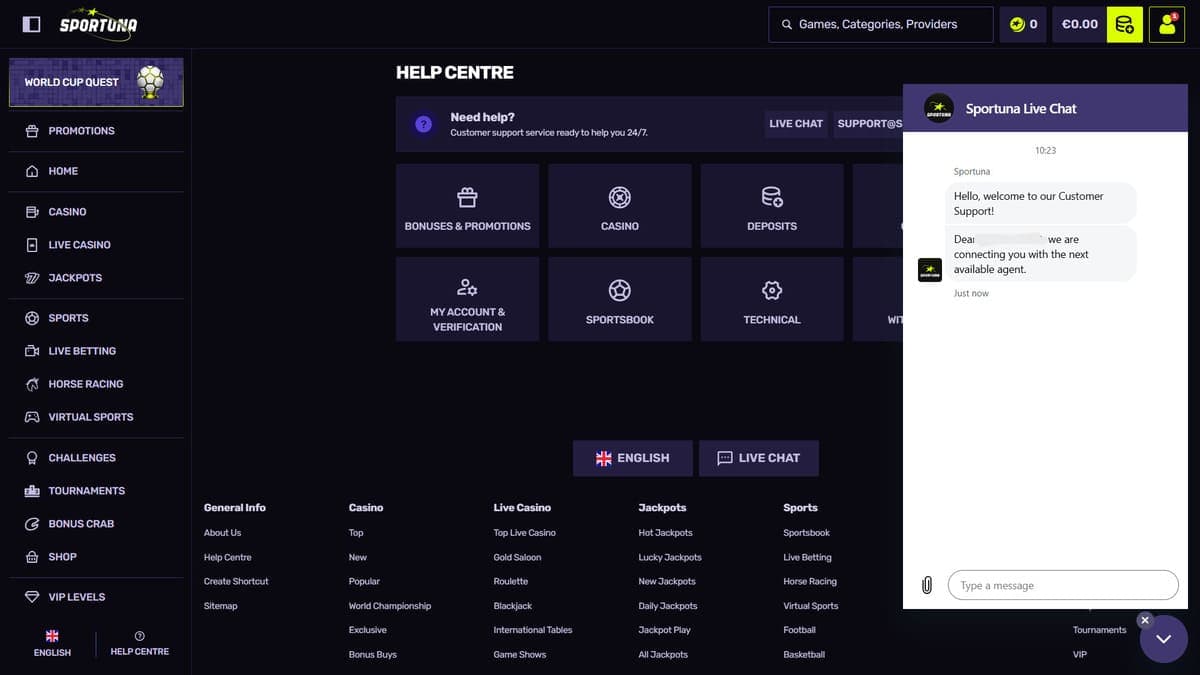Click the Games, Categories, Providers search field
This screenshot has width=1200, height=675.
pos(880,24)
